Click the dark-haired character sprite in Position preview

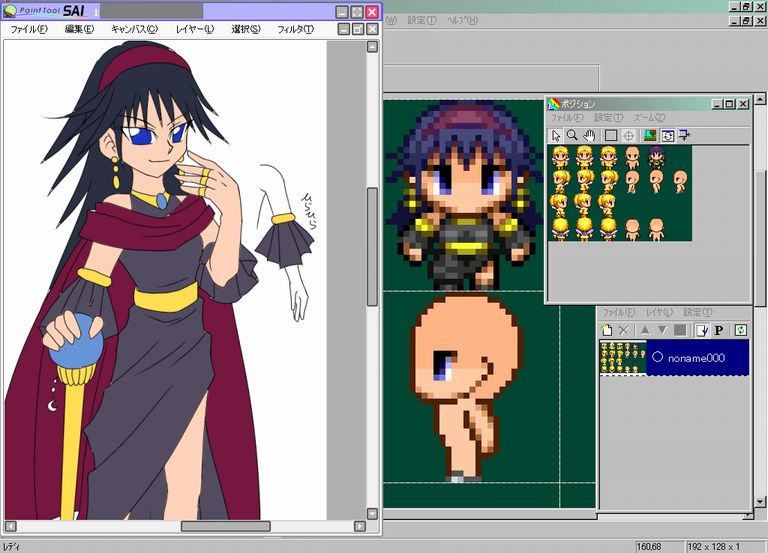(x=656, y=157)
